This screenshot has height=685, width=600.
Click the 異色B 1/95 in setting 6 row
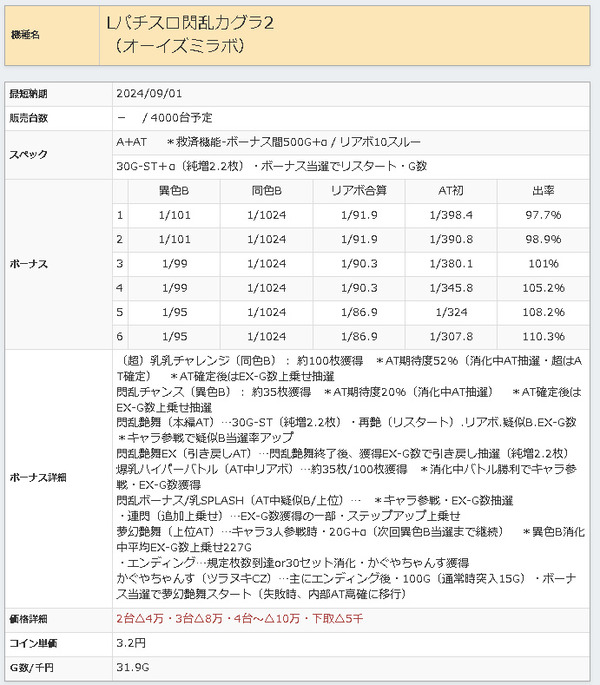pos(174,336)
